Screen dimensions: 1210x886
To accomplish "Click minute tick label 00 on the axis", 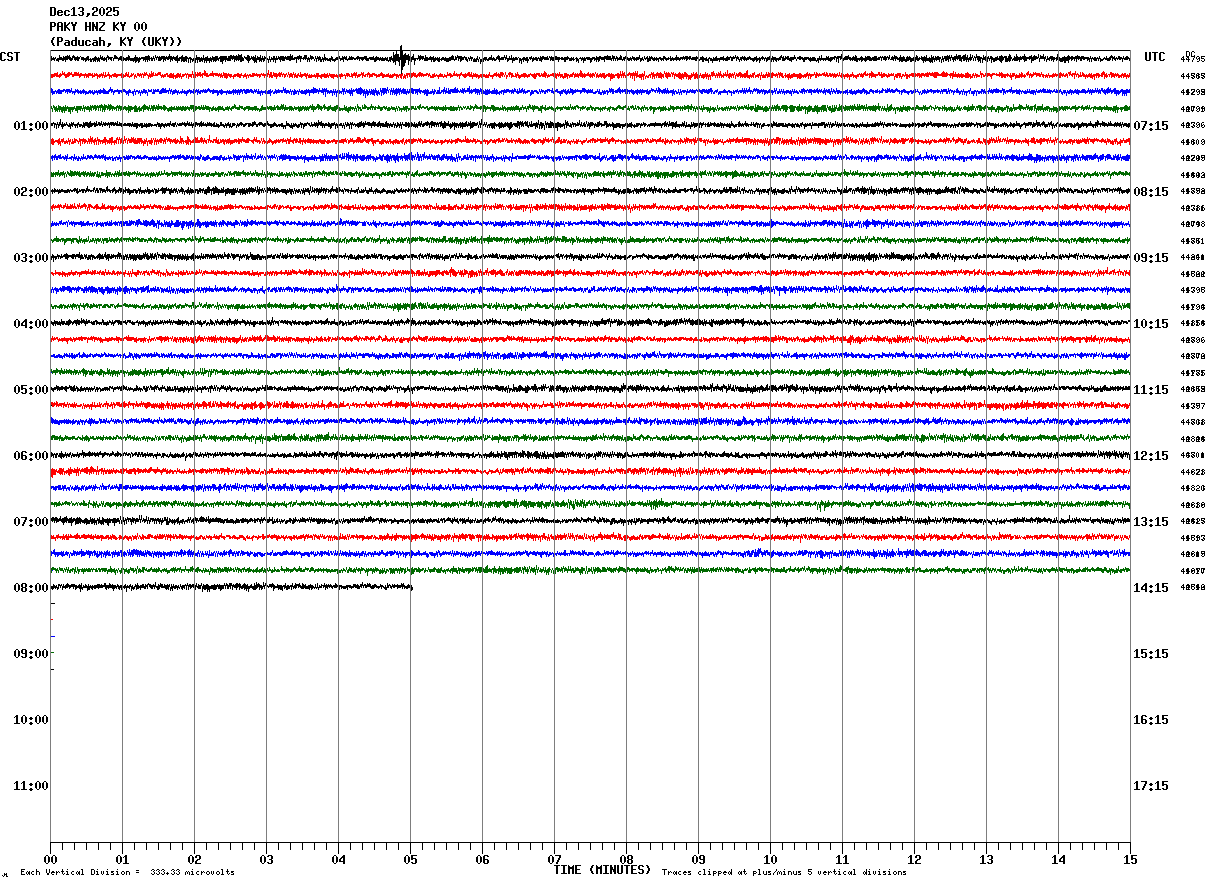I will tap(50, 860).
